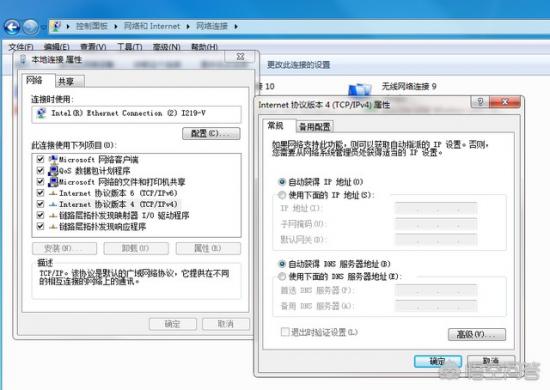The width and height of the screenshot is (550, 390).
Task: Click the TCP/IPv4 protocol icon
Action: click(53, 204)
